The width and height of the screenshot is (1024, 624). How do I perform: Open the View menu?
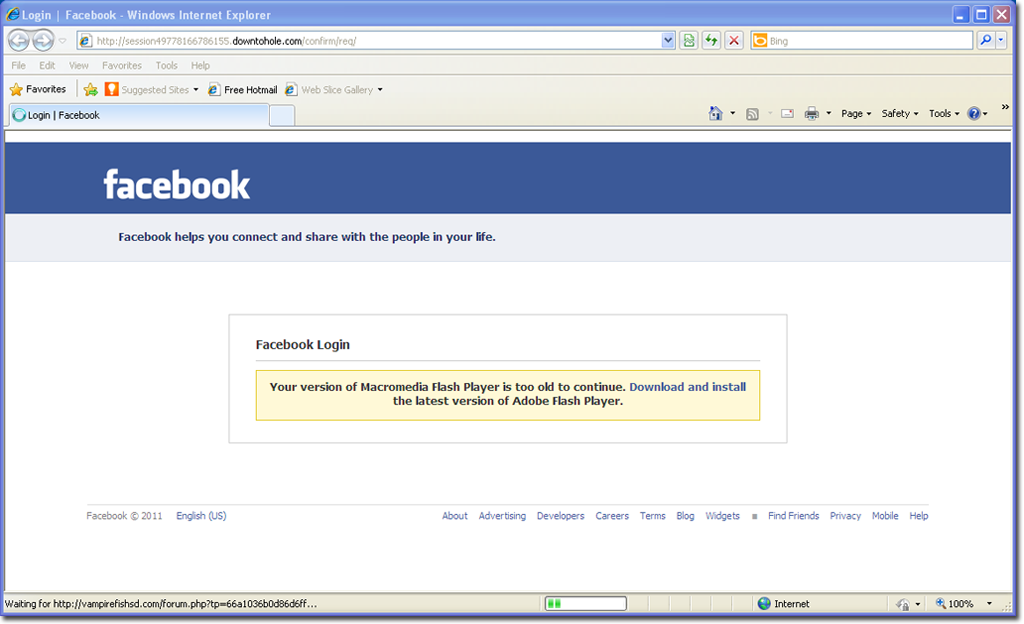pyautogui.click(x=78, y=65)
